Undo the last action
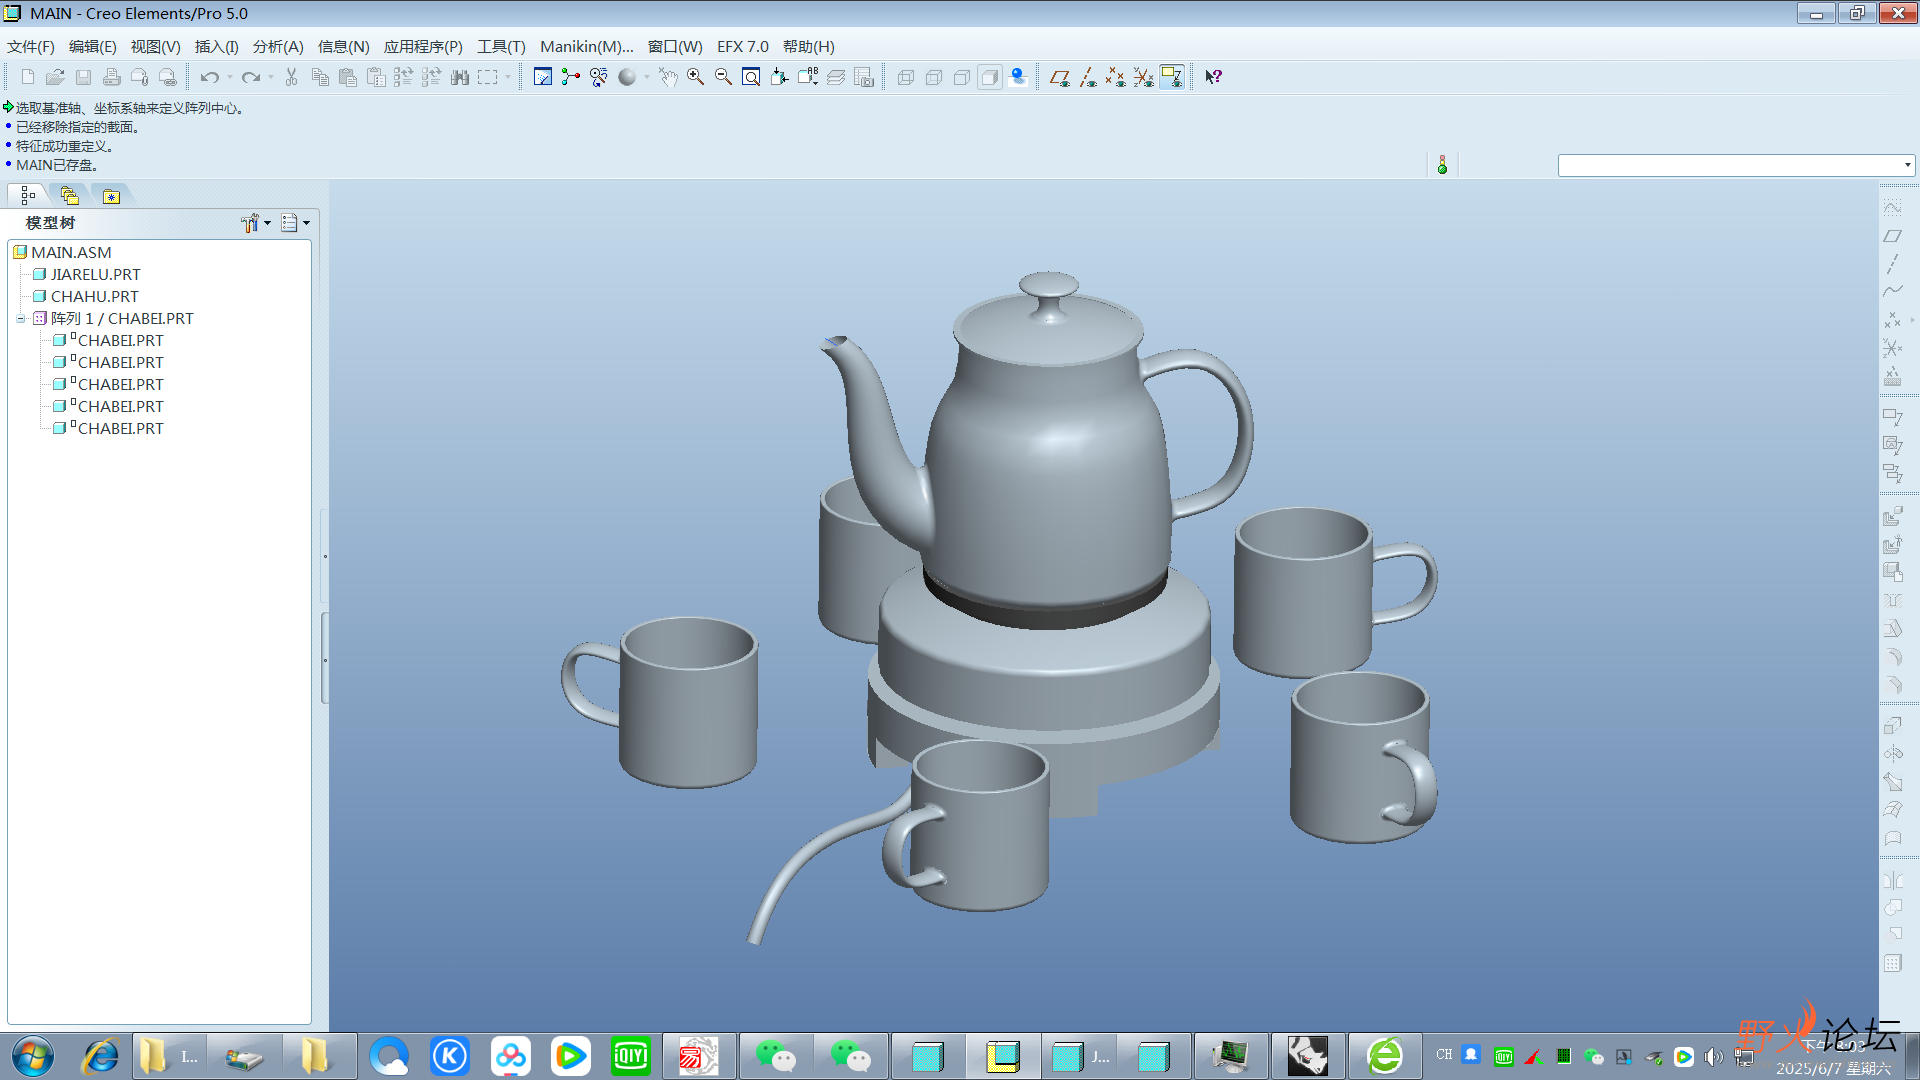The width and height of the screenshot is (1920, 1080). 209,77
